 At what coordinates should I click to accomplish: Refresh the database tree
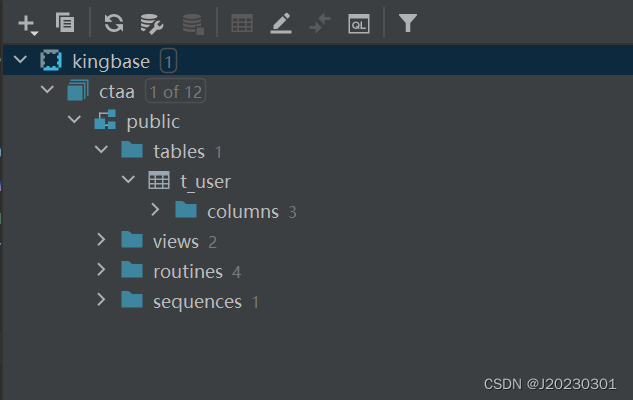coord(114,22)
